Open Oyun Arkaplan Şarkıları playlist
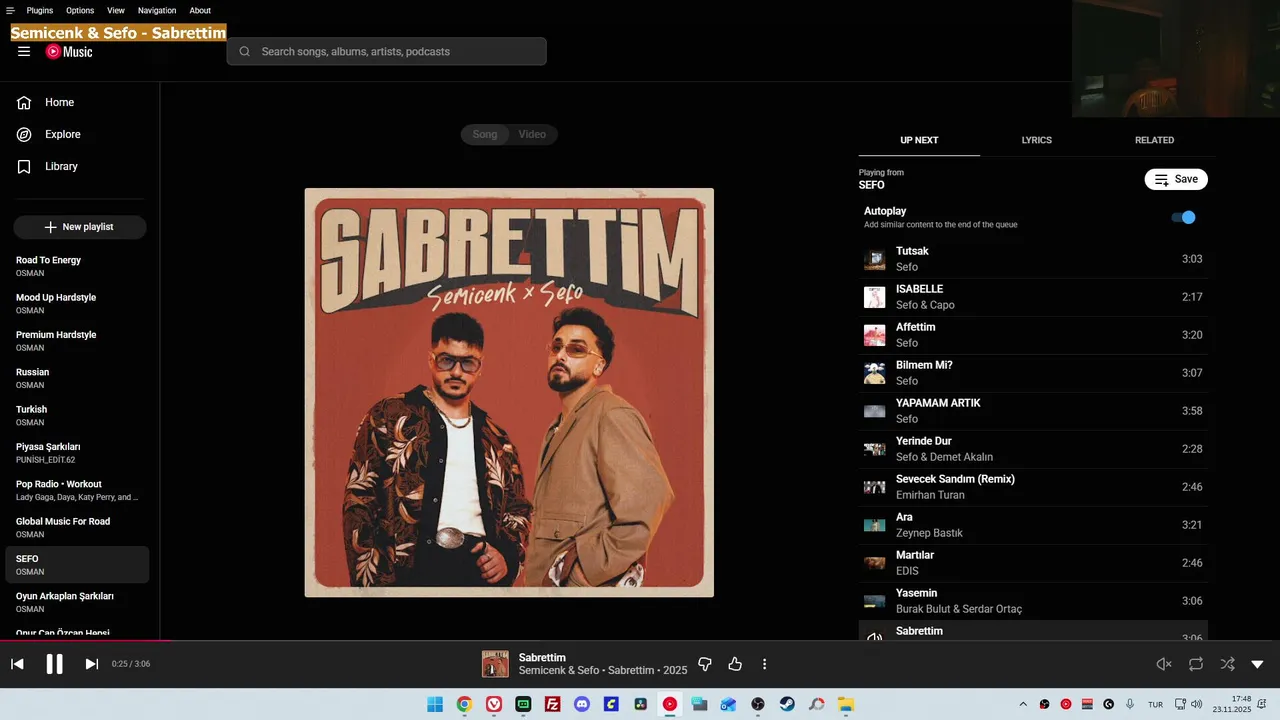 click(x=77, y=602)
